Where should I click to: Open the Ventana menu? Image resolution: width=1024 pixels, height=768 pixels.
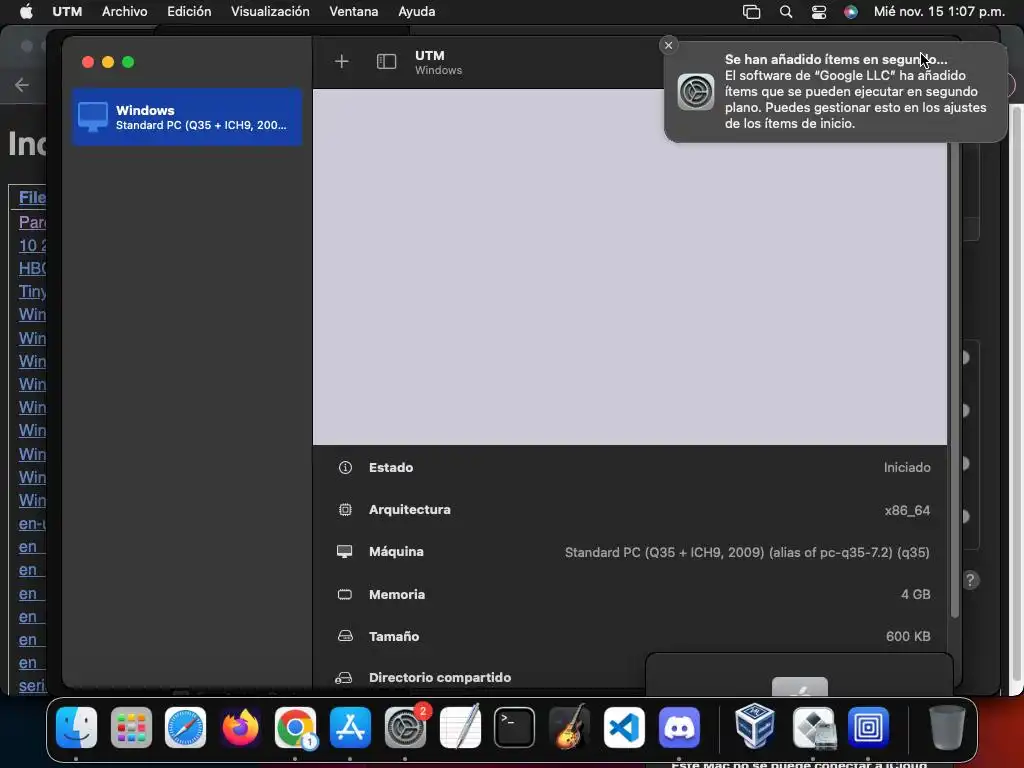(x=353, y=12)
